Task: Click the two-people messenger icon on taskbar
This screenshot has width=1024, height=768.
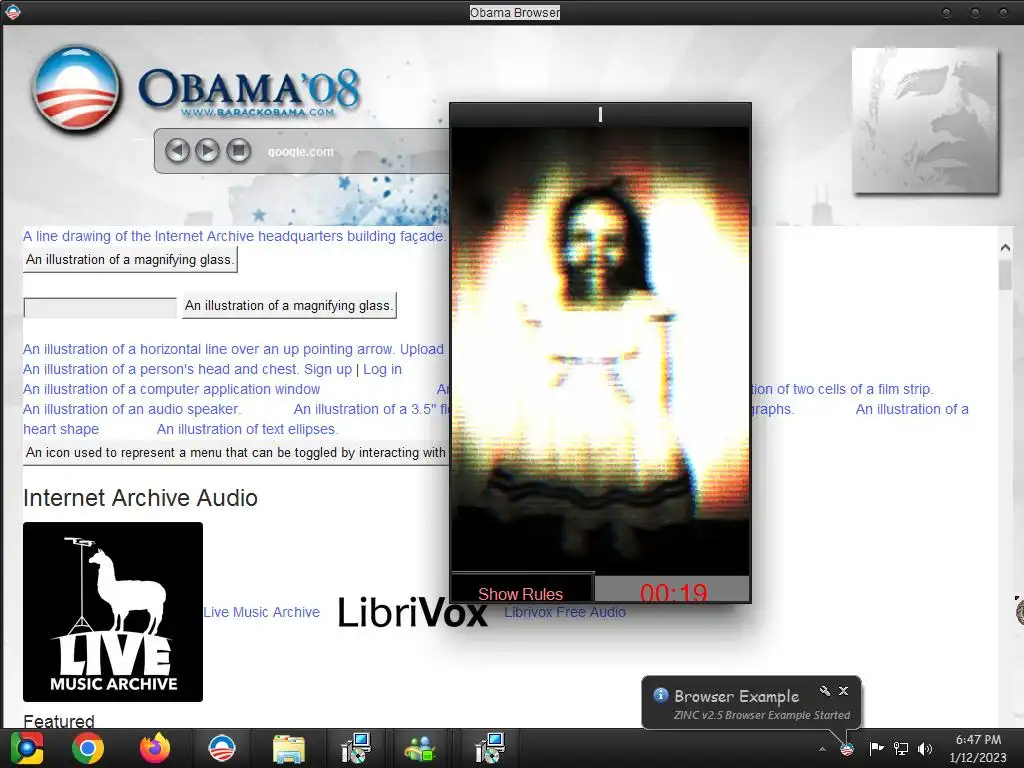Action: coord(421,748)
